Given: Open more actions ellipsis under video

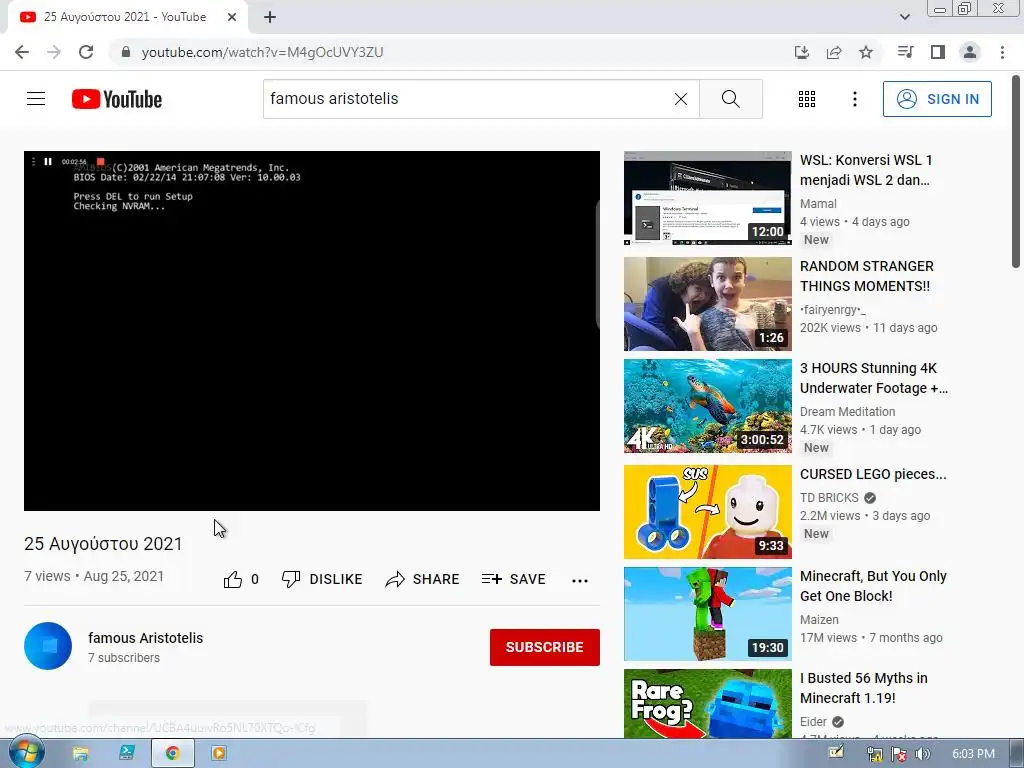Looking at the screenshot, I should click(x=580, y=580).
